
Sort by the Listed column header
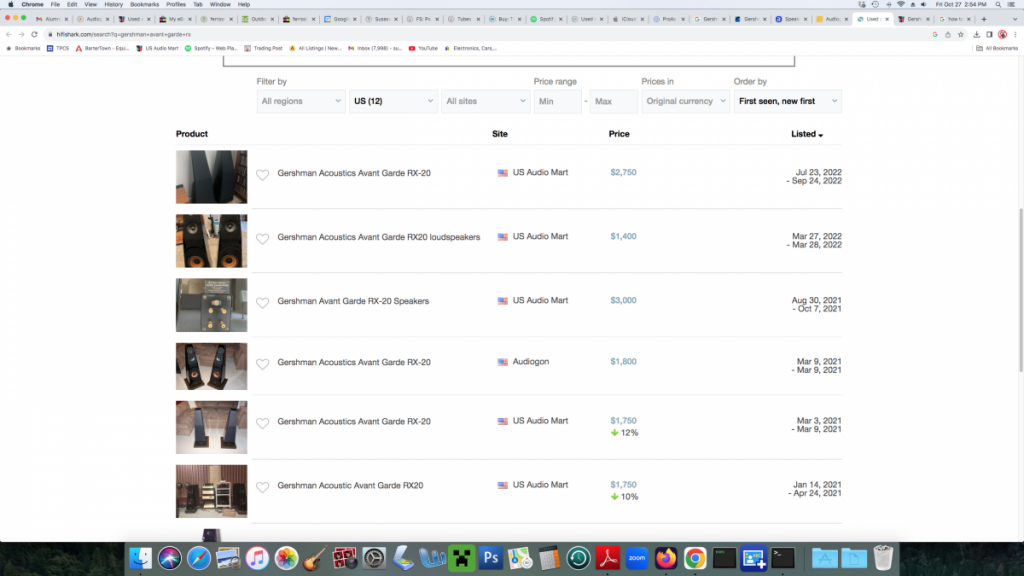pyautogui.click(x=807, y=134)
